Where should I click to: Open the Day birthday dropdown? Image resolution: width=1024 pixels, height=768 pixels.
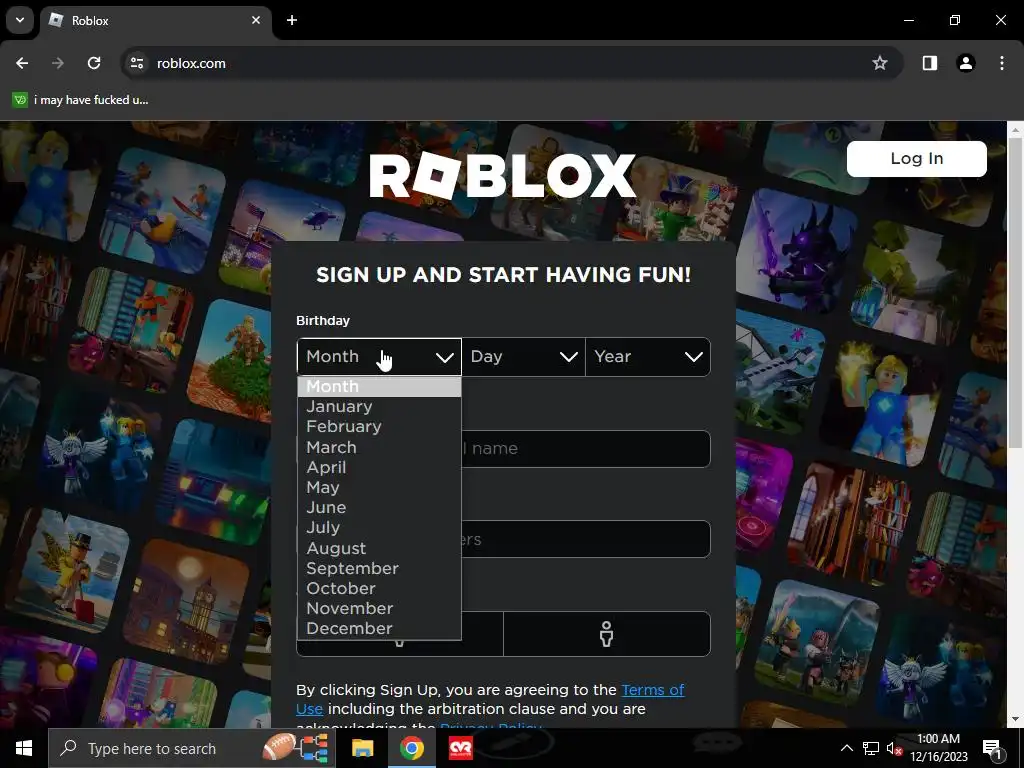(524, 357)
